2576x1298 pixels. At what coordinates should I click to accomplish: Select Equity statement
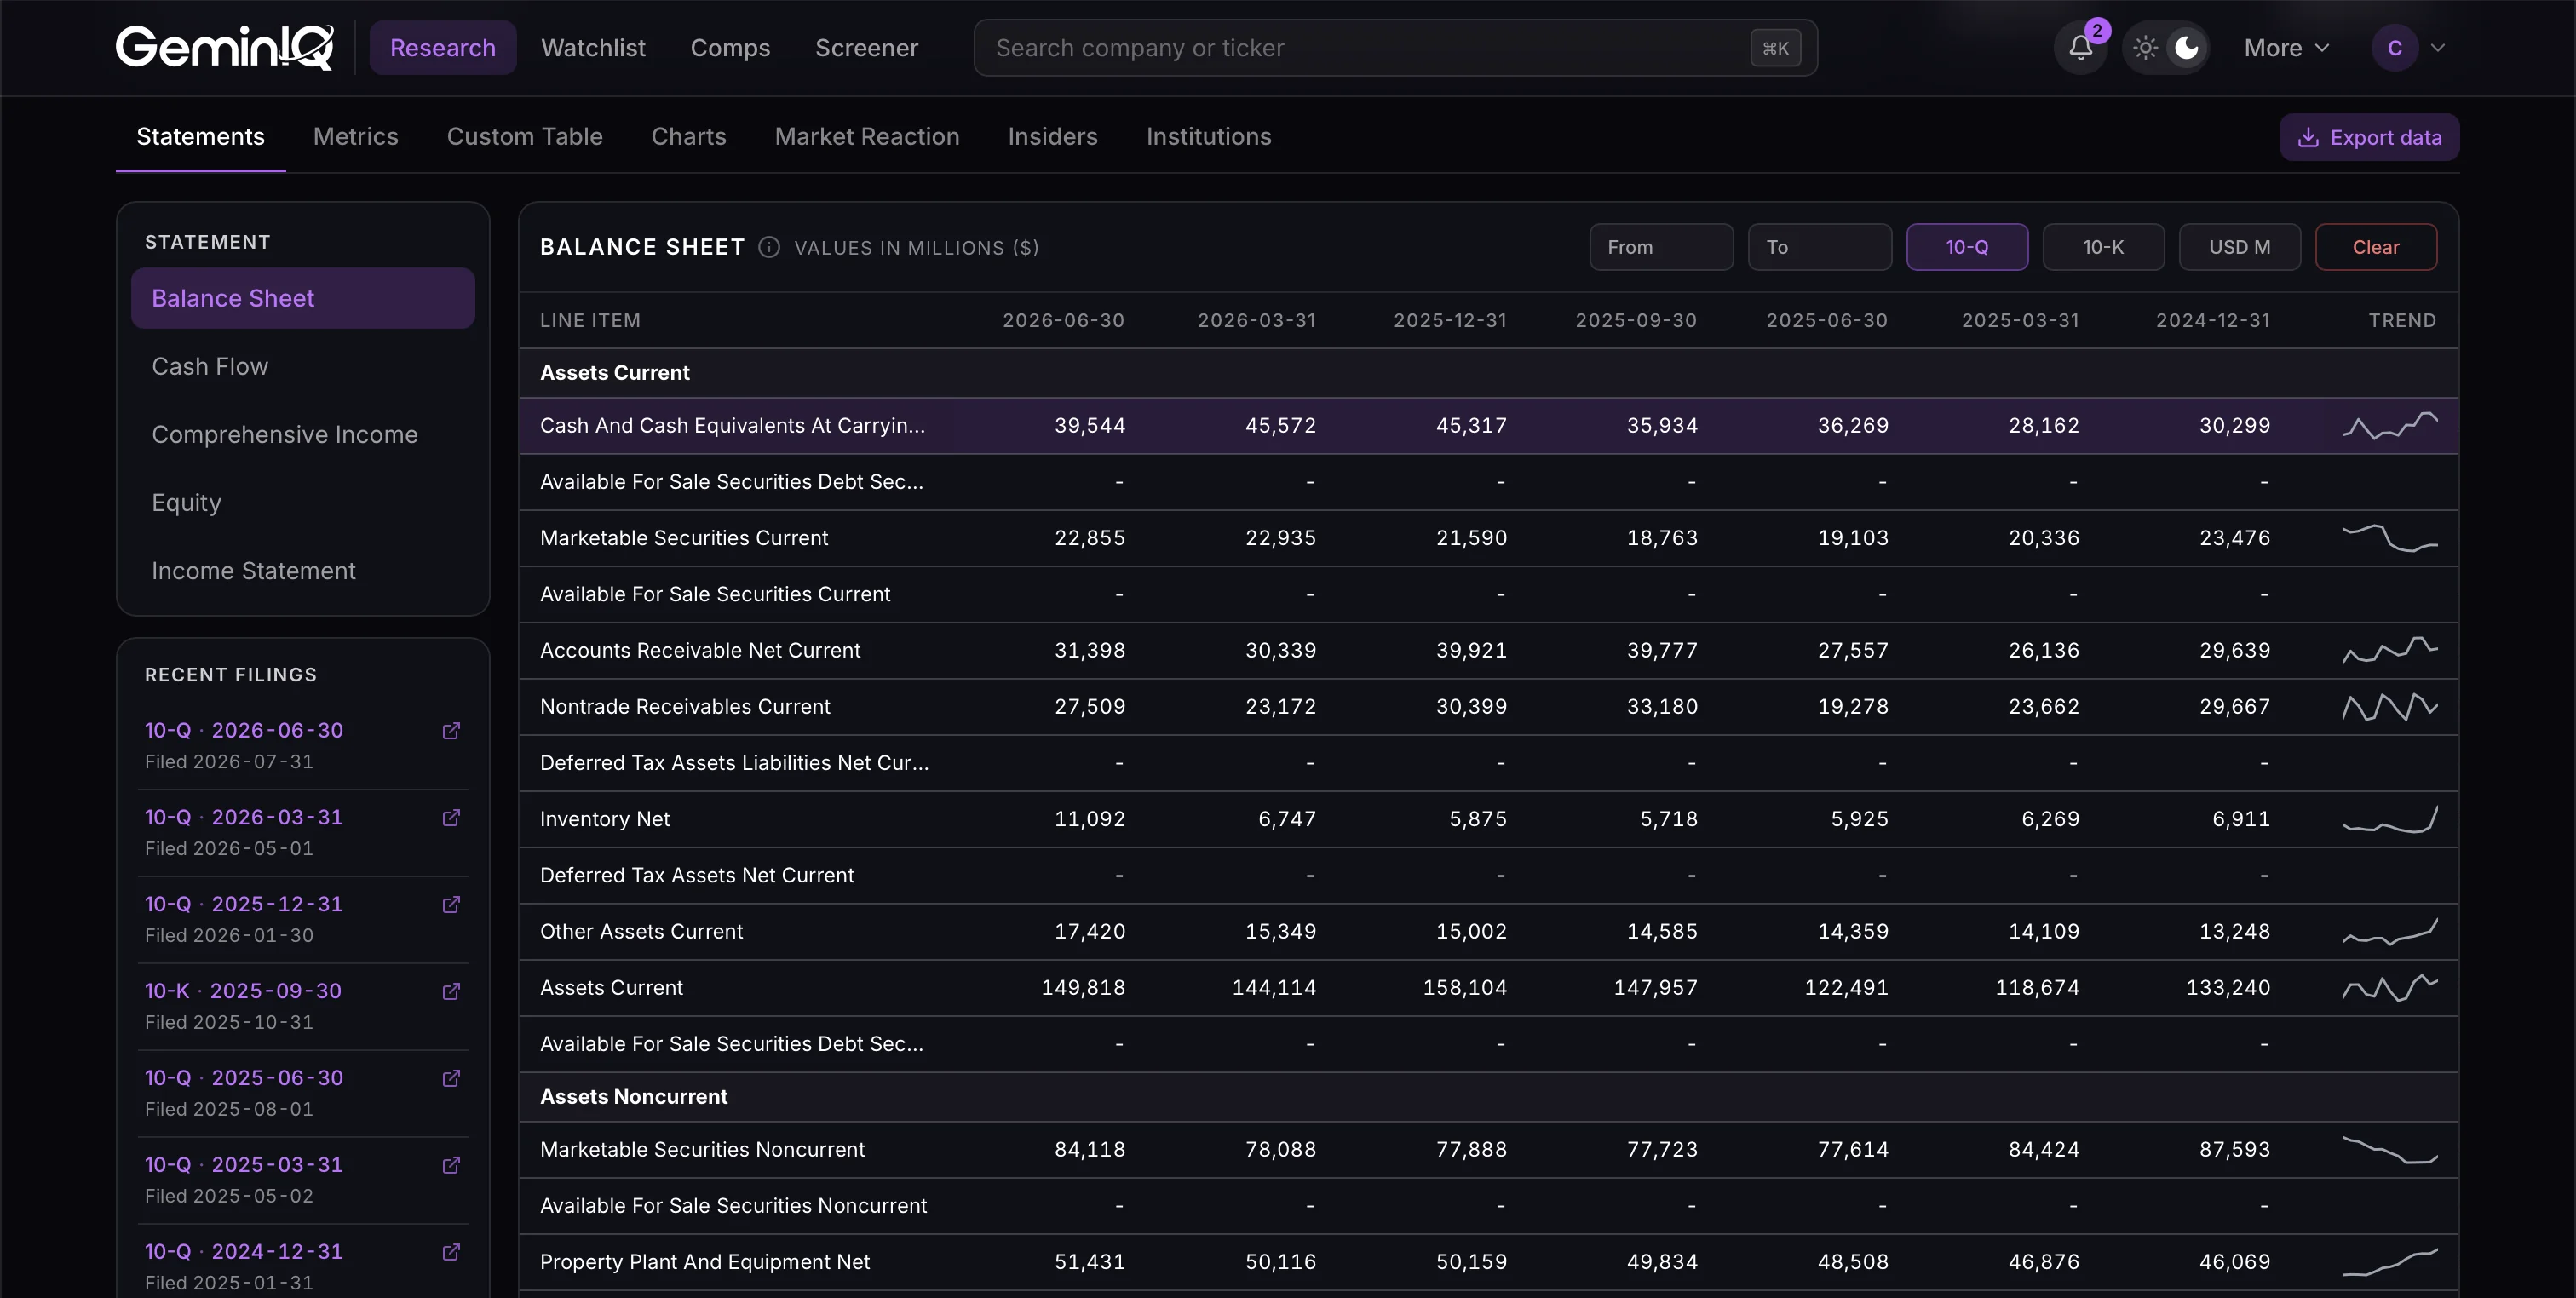(x=303, y=502)
